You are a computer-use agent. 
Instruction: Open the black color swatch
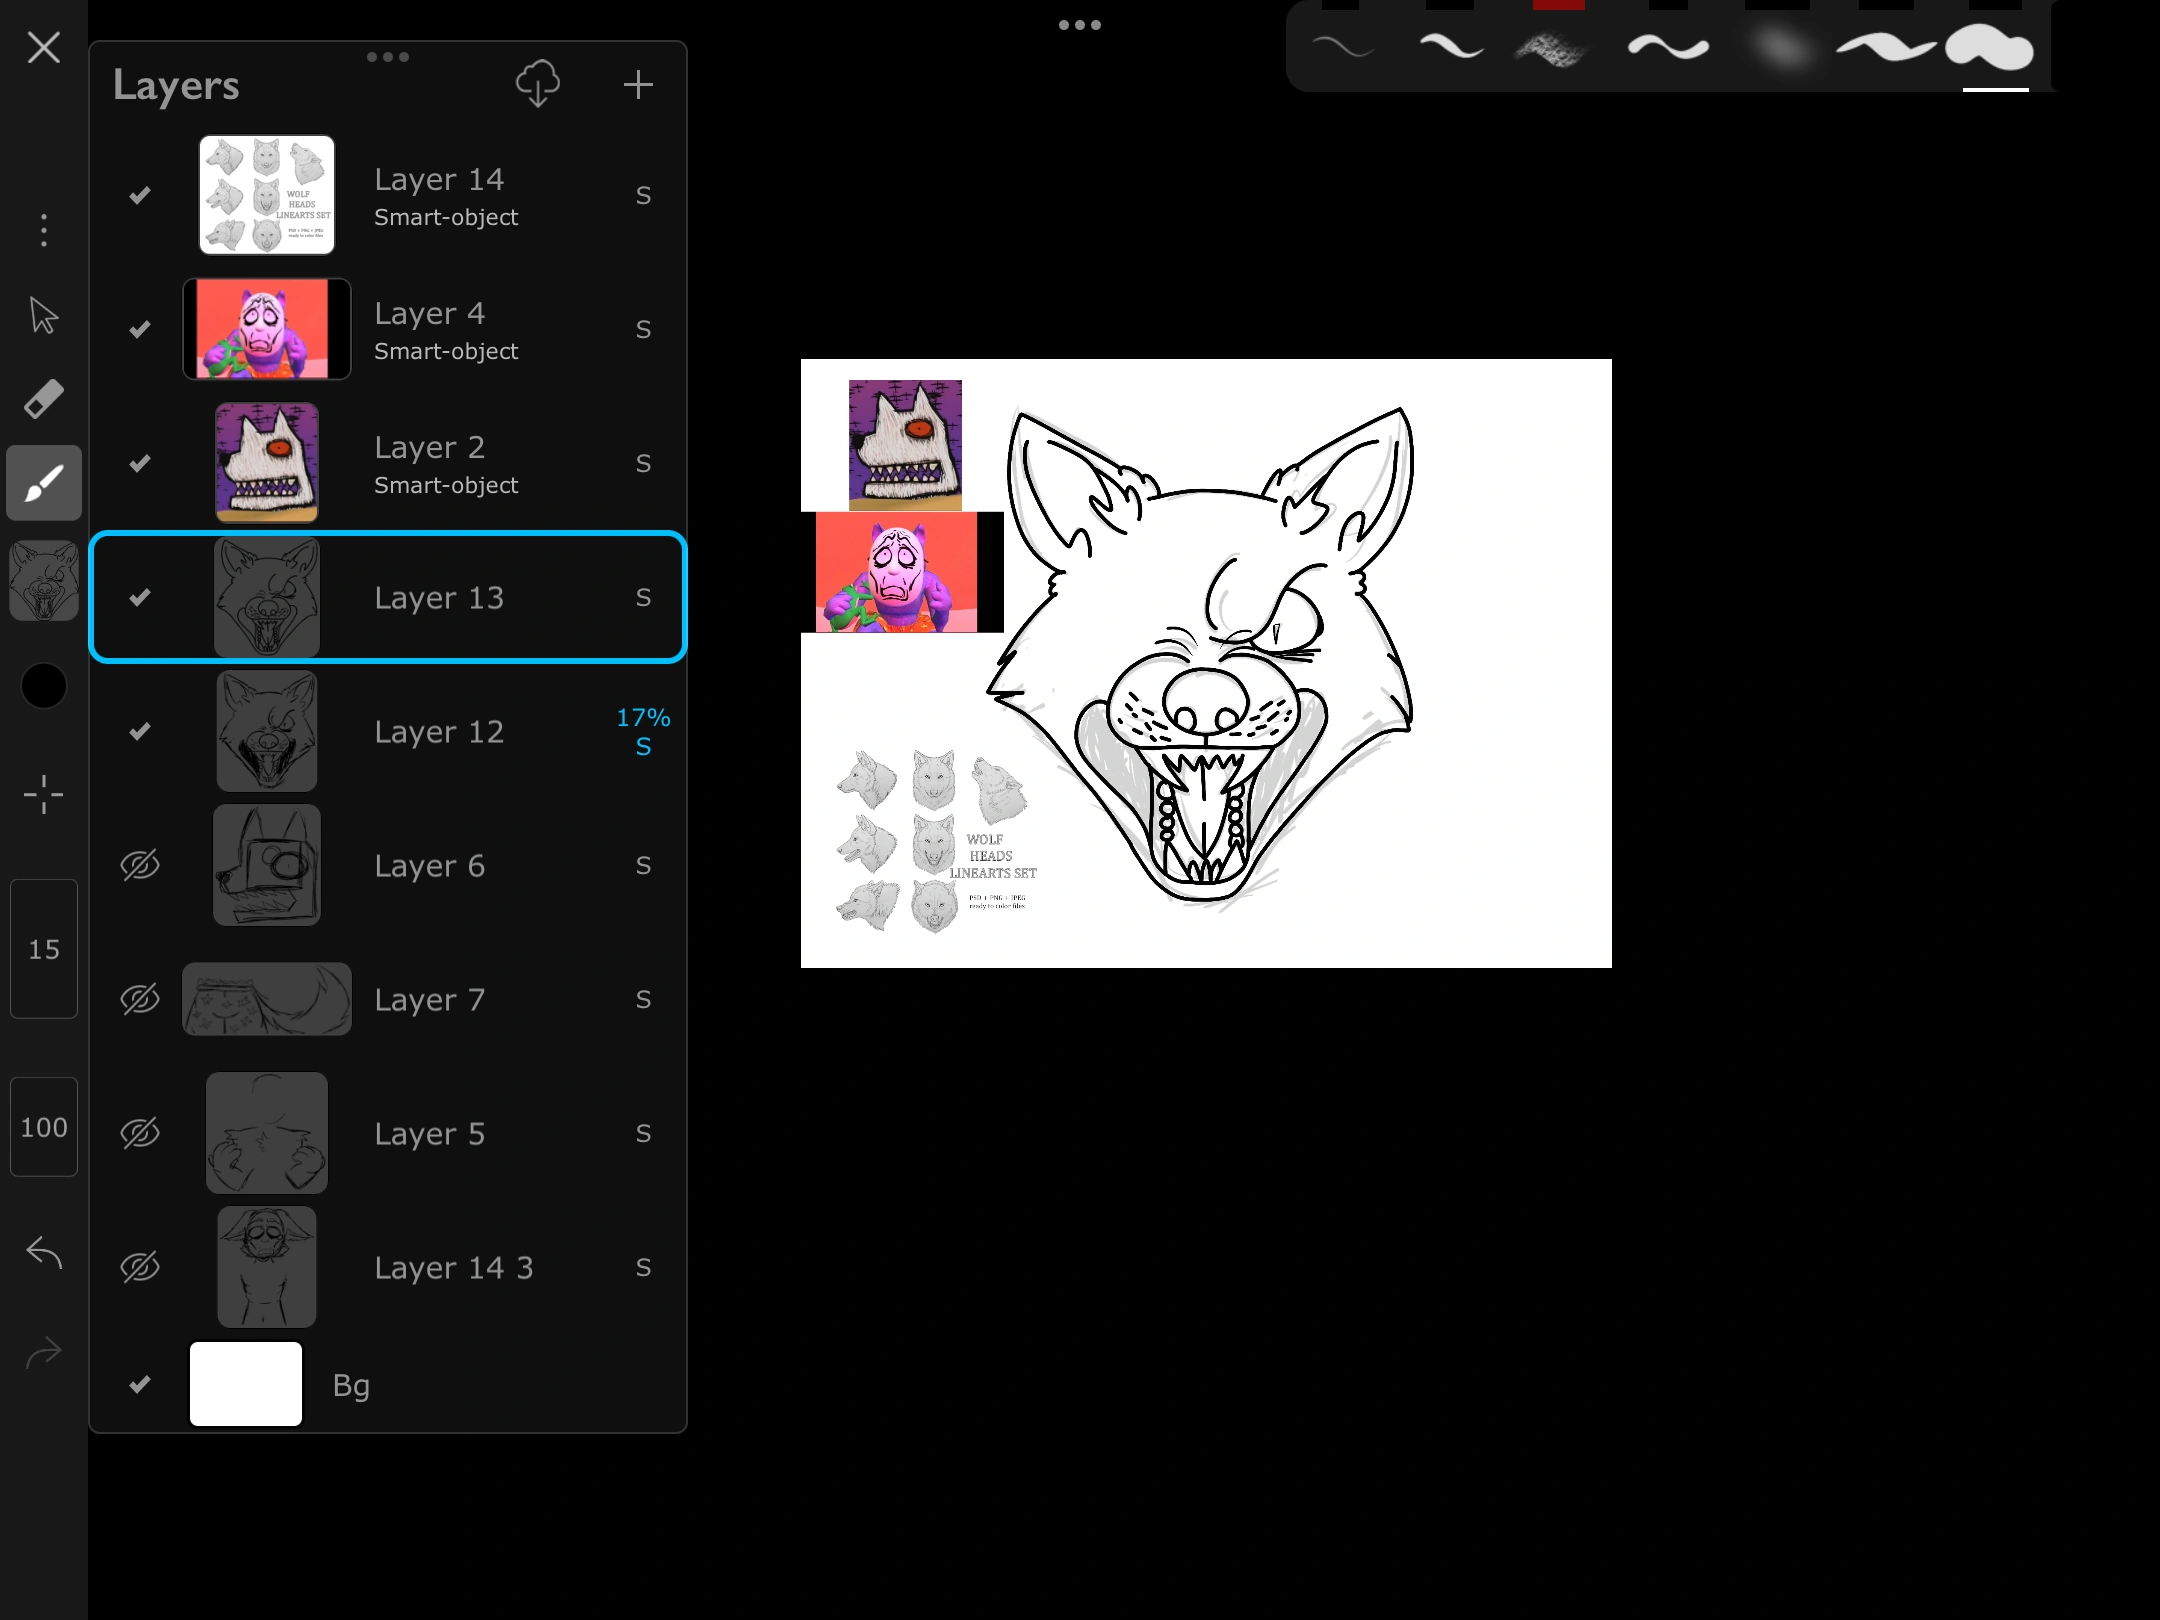click(x=44, y=686)
